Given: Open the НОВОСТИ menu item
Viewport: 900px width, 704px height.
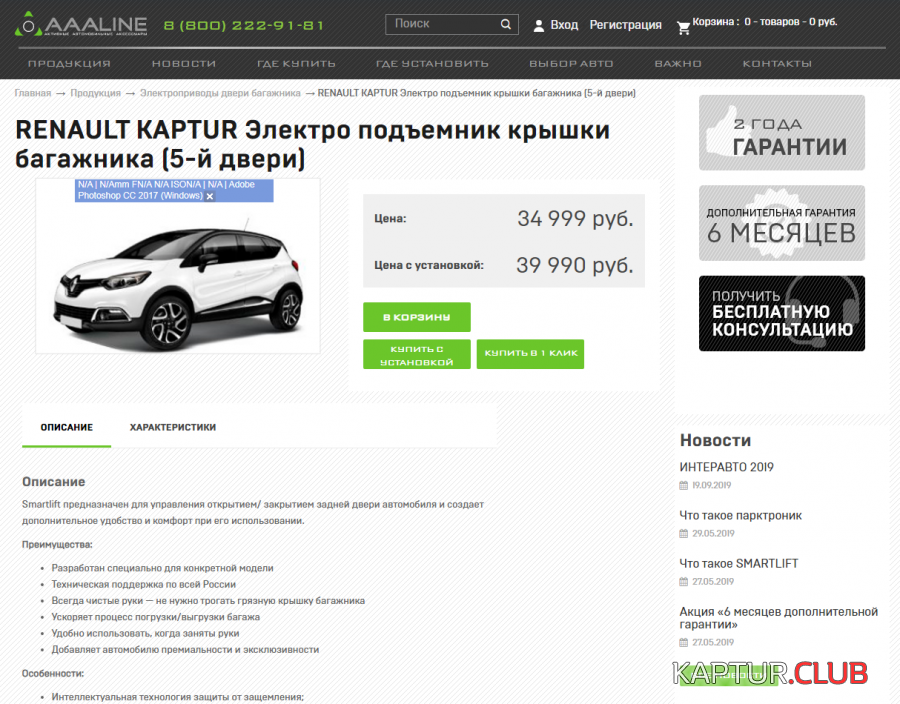Looking at the screenshot, I should [x=184, y=64].
